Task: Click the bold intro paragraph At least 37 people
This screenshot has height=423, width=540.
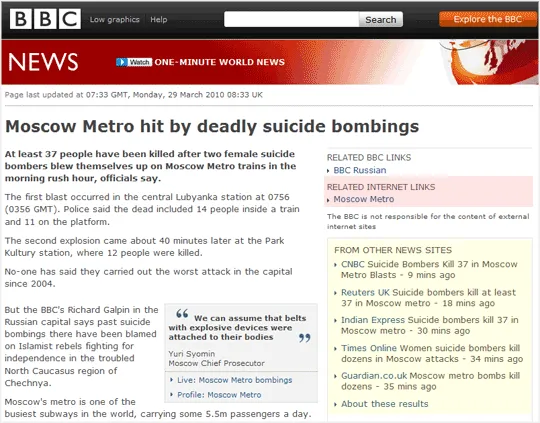Action: 150,166
